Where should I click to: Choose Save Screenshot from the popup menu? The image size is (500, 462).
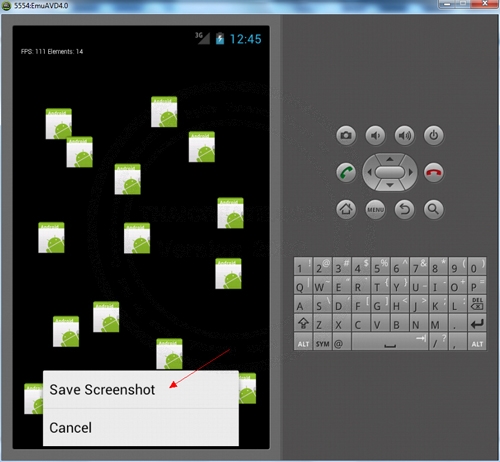(x=141, y=389)
